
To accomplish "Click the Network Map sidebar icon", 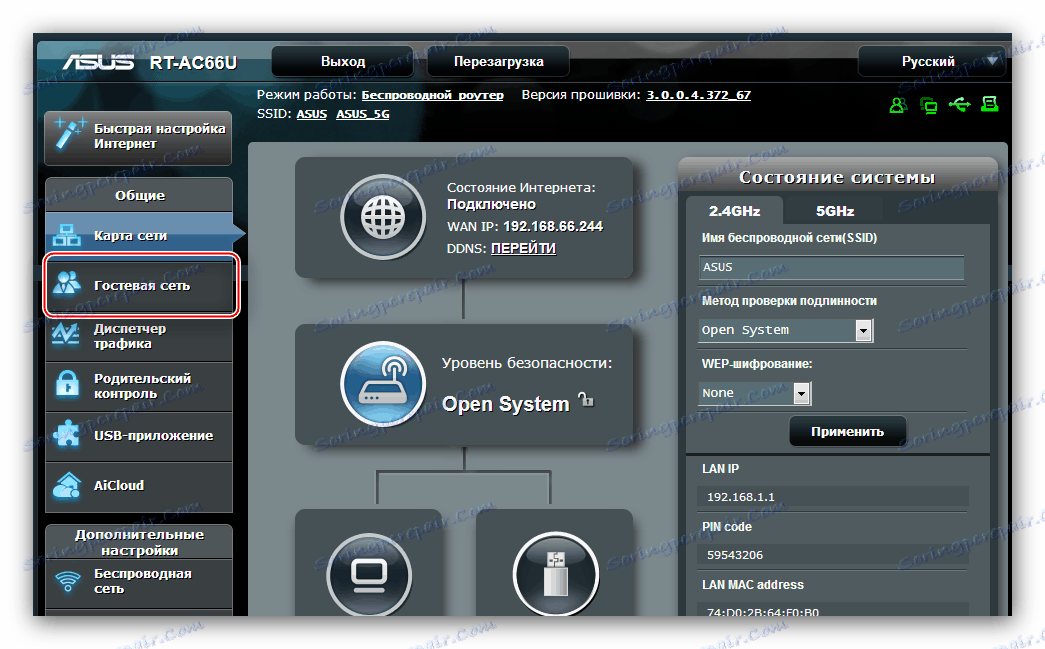I will pyautogui.click(x=67, y=235).
